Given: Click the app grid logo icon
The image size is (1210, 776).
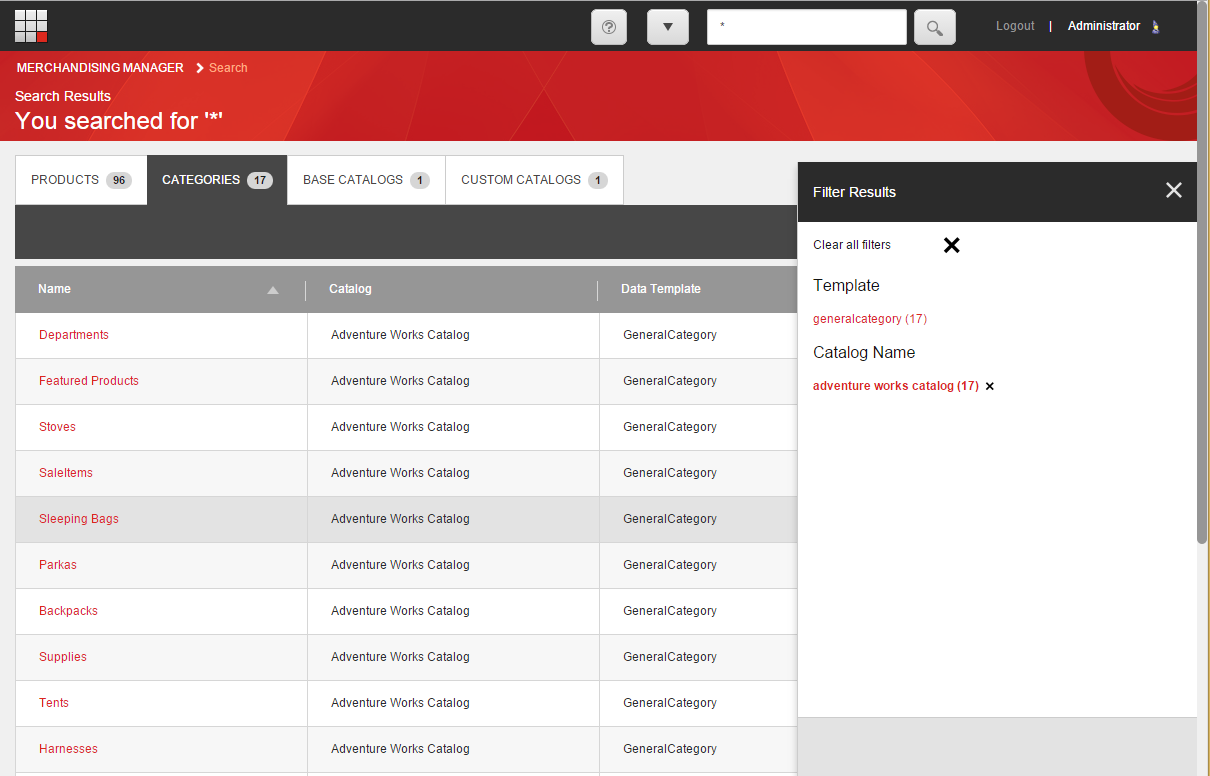Looking at the screenshot, I should point(31,26).
